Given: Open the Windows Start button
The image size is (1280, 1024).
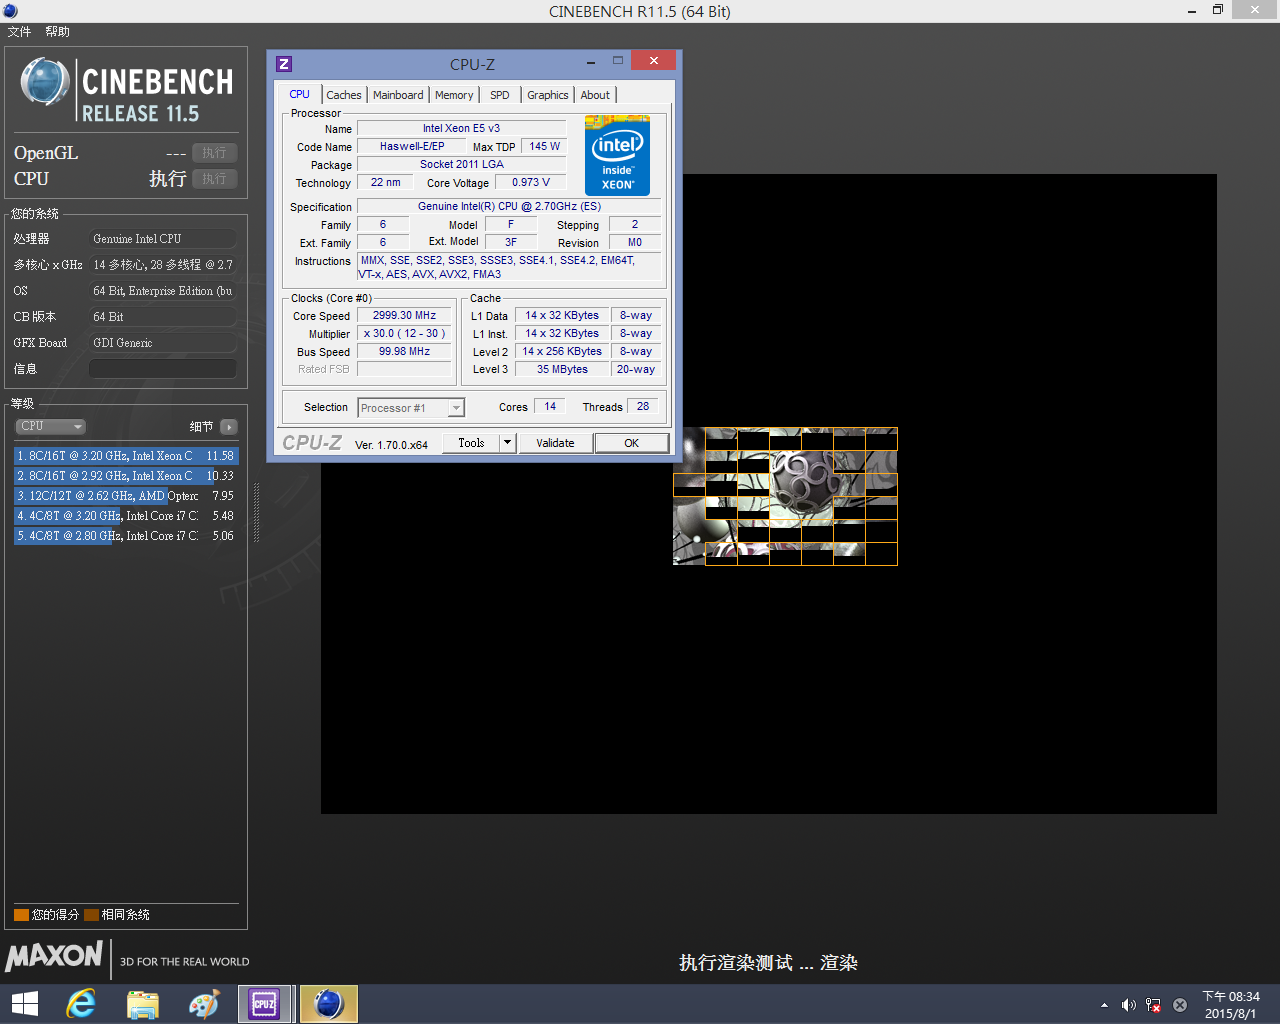Looking at the screenshot, I should pos(24,1004).
